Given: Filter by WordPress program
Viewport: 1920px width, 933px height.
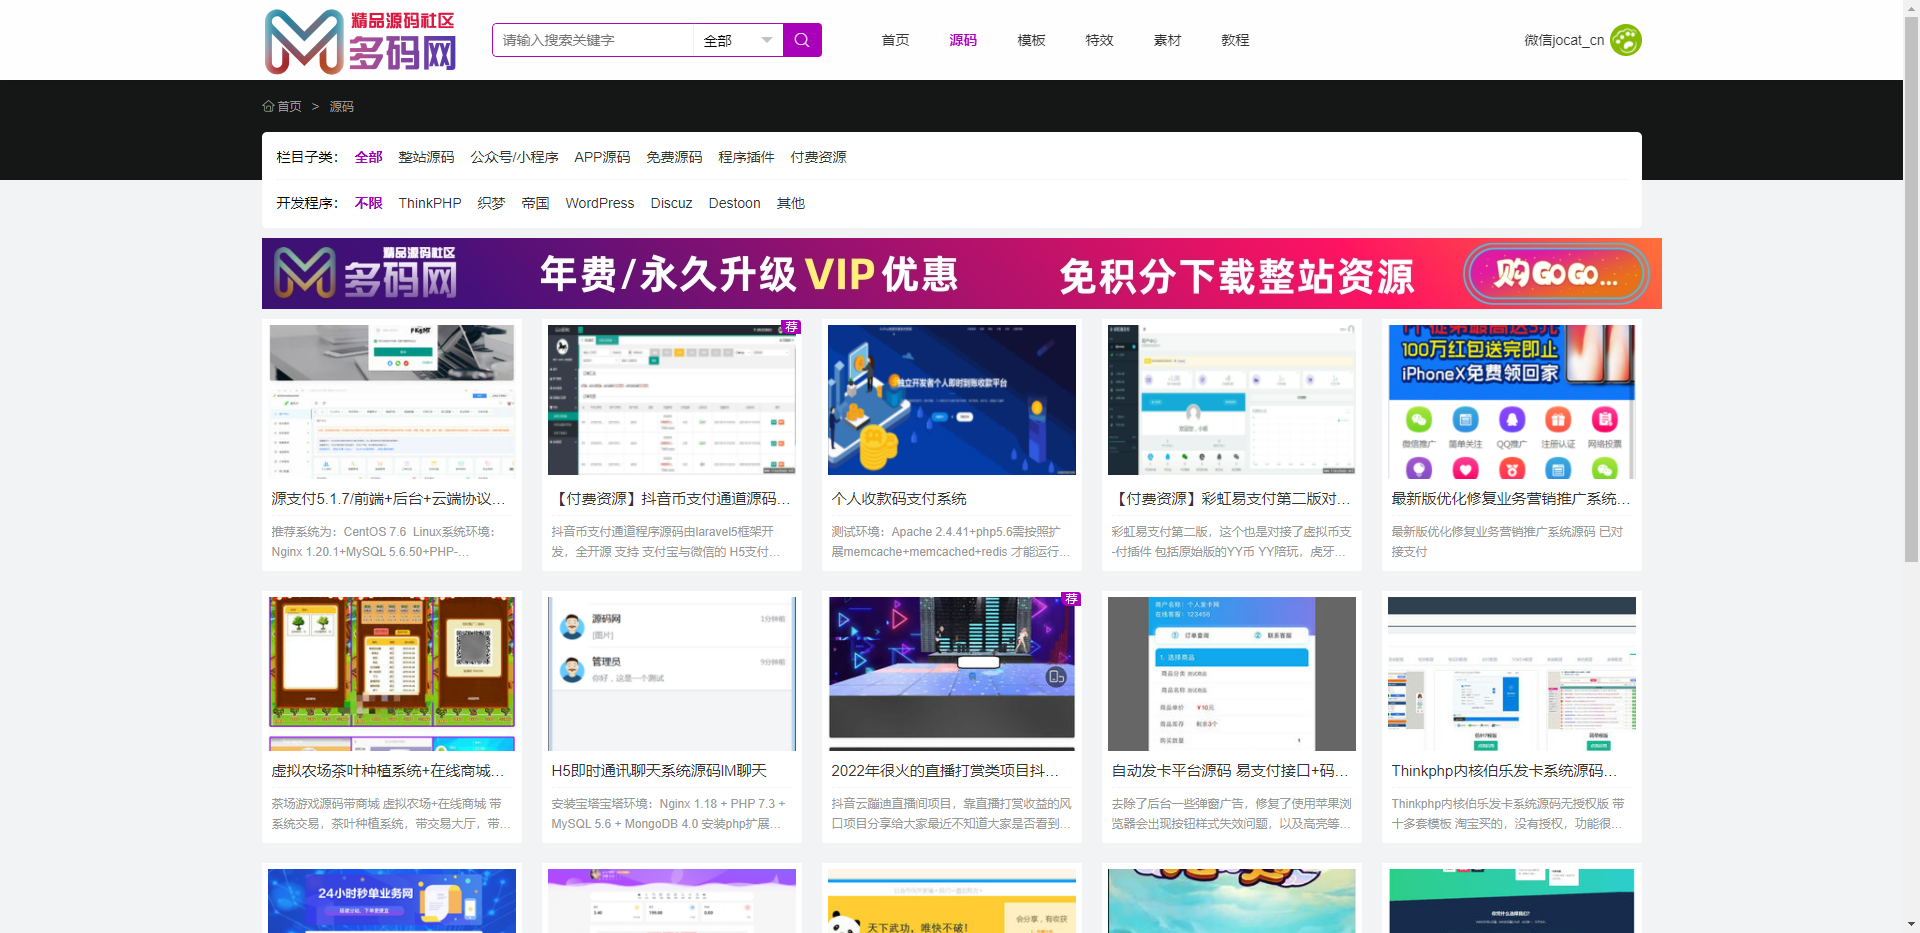Looking at the screenshot, I should pyautogui.click(x=600, y=203).
